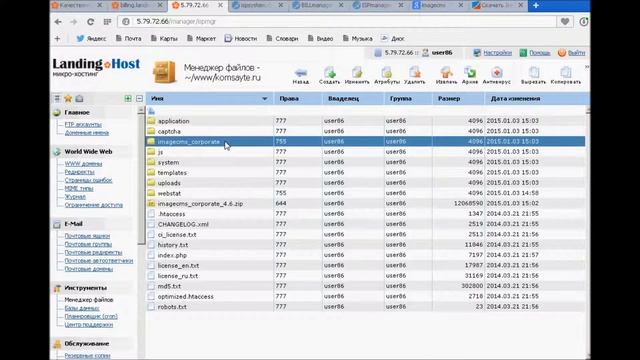This screenshot has width=640, height=360.
Task: Open the Диск bookmark
Action: (393, 39)
